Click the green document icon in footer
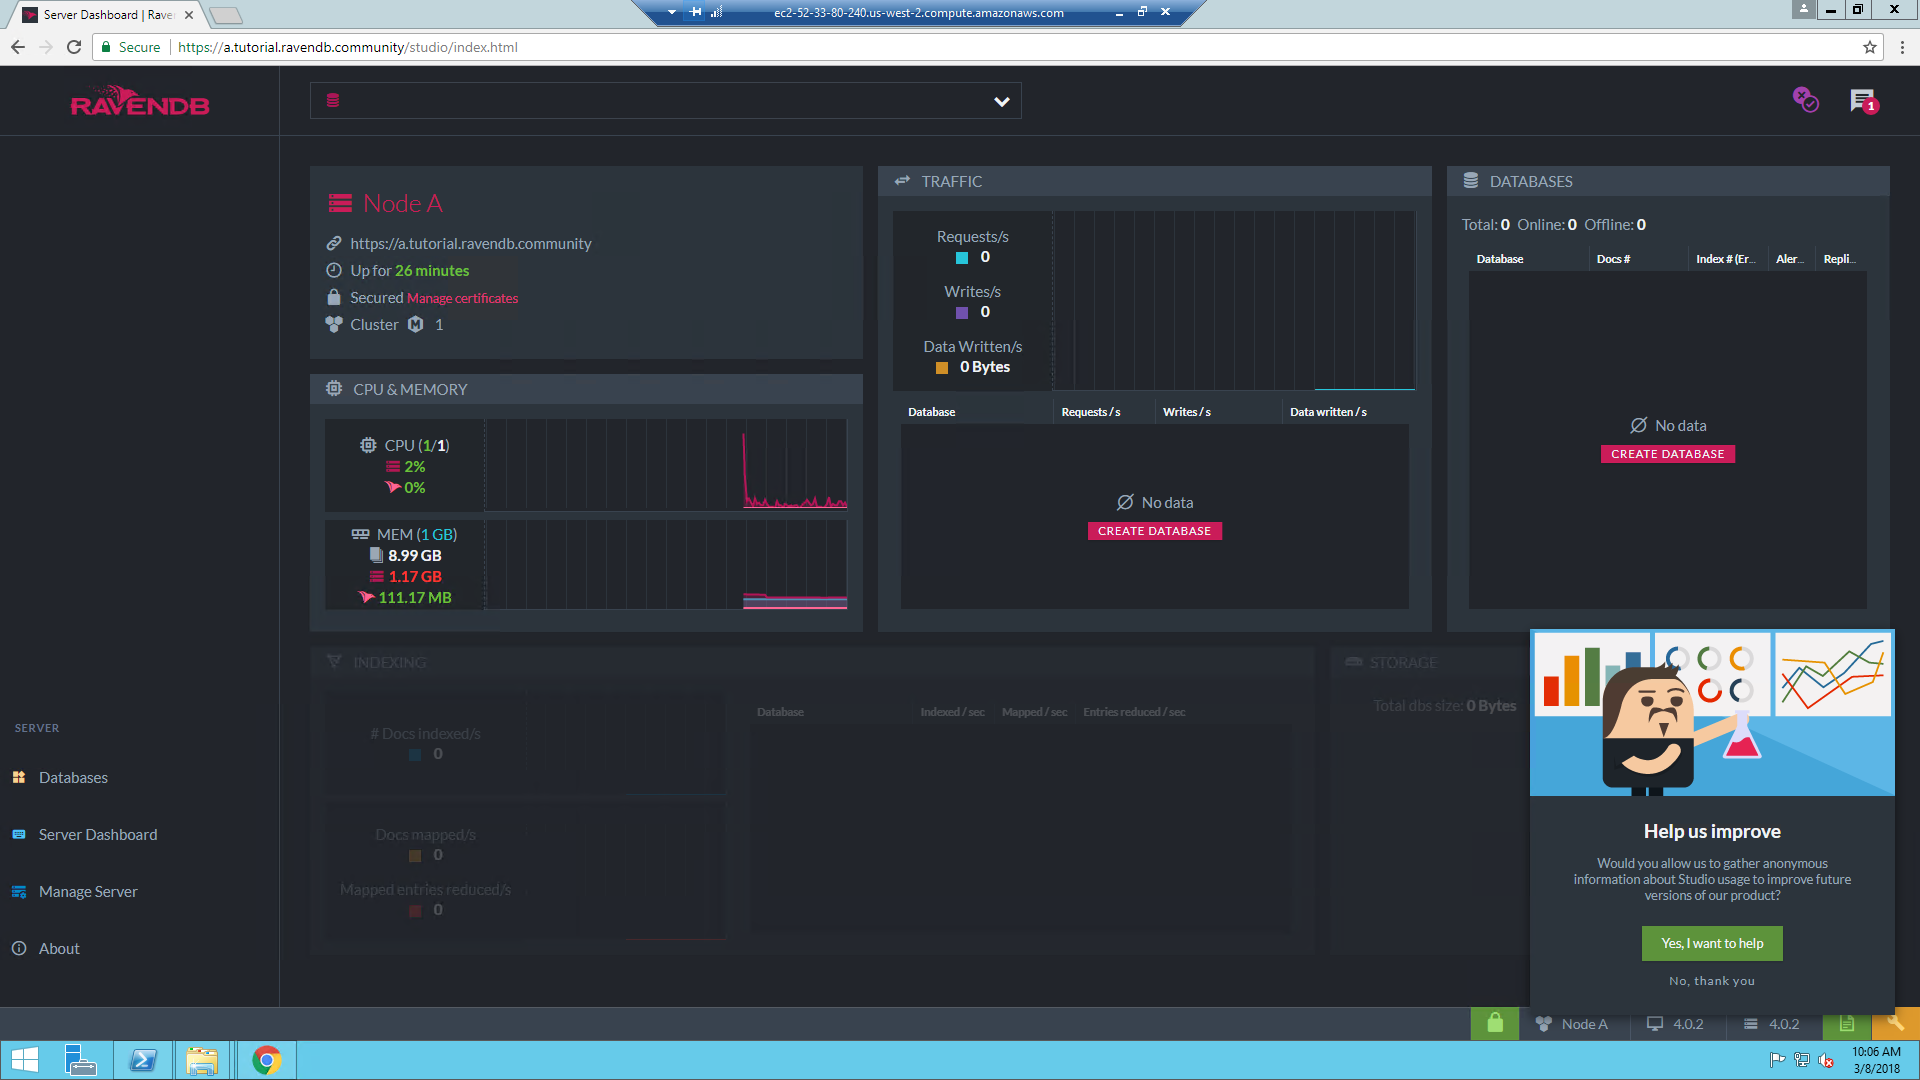 click(x=1846, y=1023)
